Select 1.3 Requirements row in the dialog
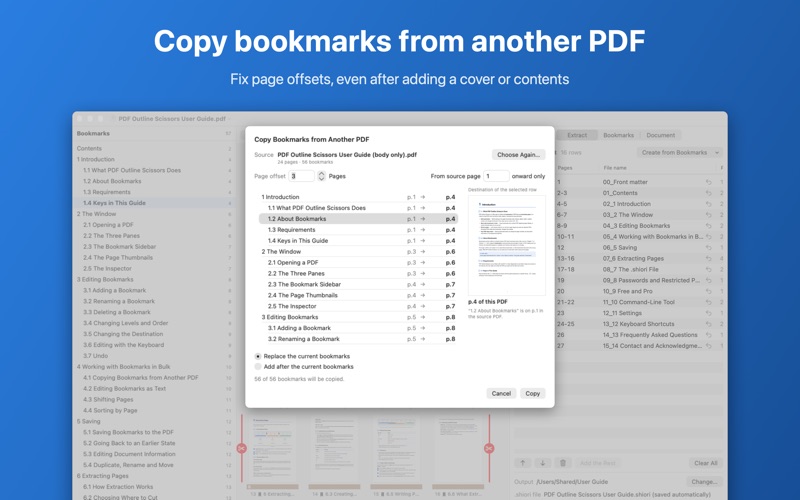Viewport: 800px width, 500px height. click(x=358, y=230)
